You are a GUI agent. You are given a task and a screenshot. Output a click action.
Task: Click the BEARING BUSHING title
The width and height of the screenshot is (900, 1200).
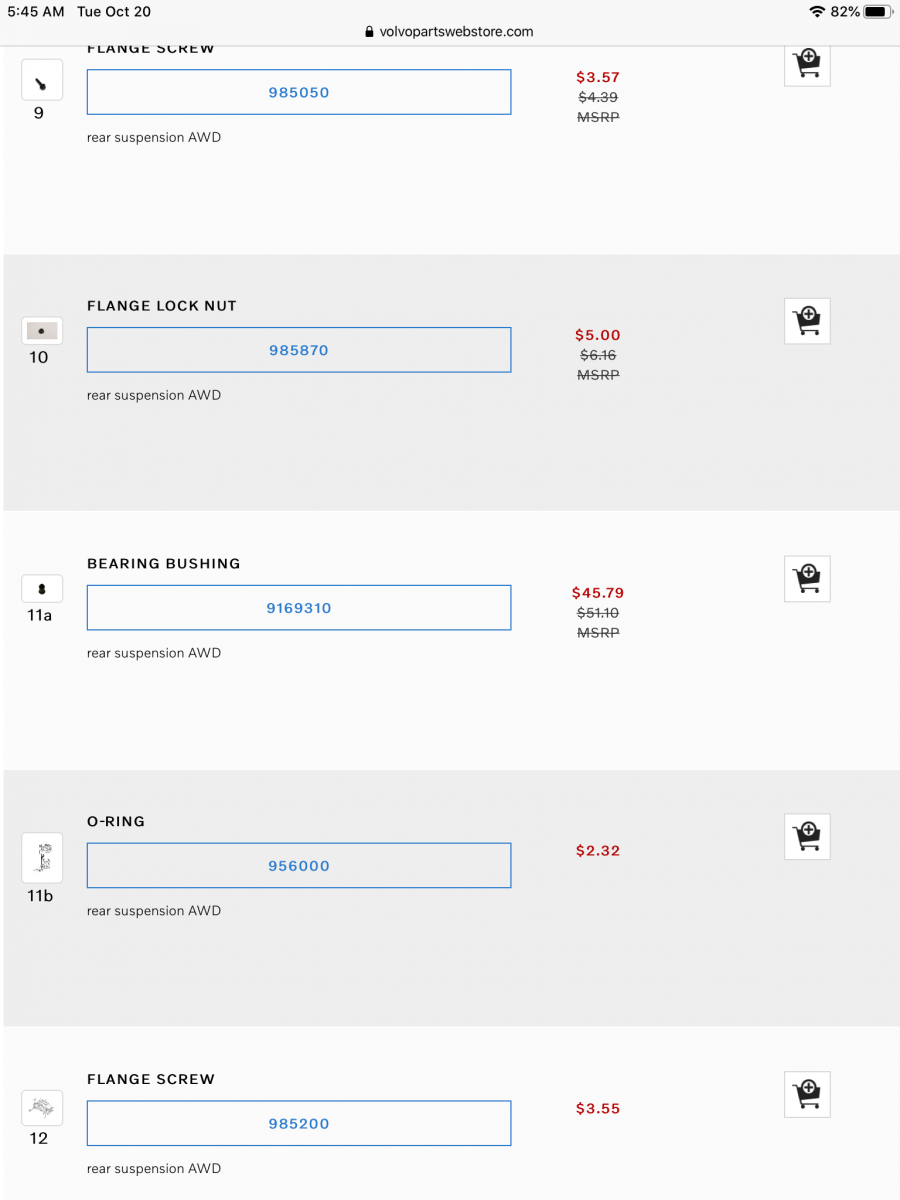click(164, 564)
